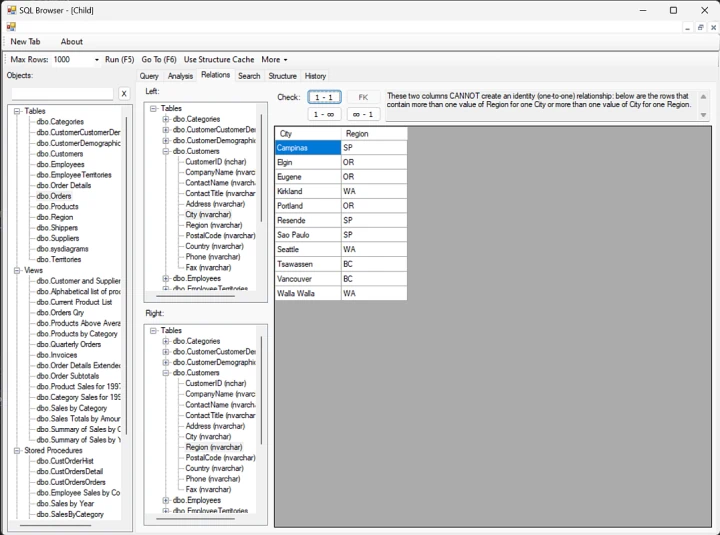
Task: Select dbo.Territories in Objects tree
Action: tap(59, 259)
